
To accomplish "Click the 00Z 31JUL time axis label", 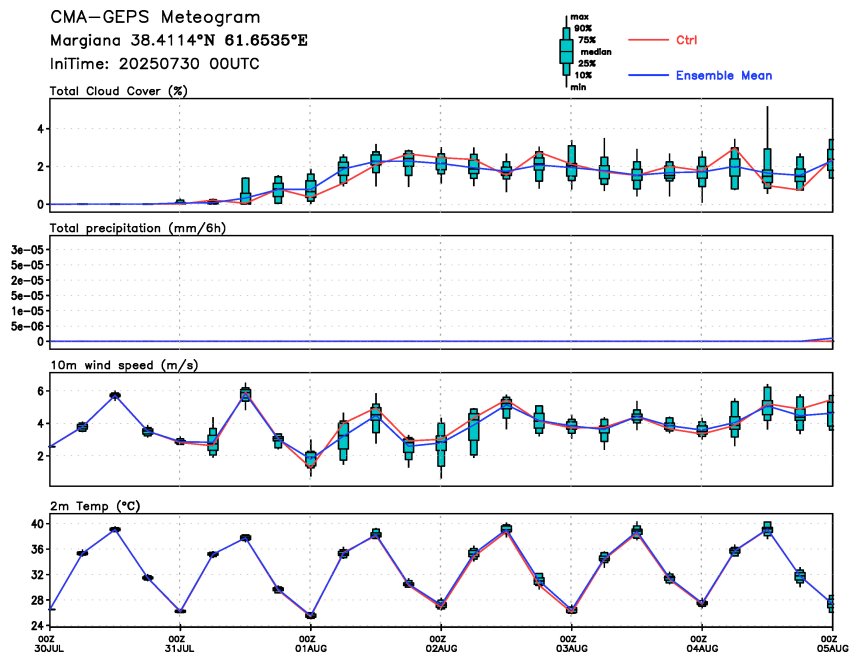I will (180, 643).
